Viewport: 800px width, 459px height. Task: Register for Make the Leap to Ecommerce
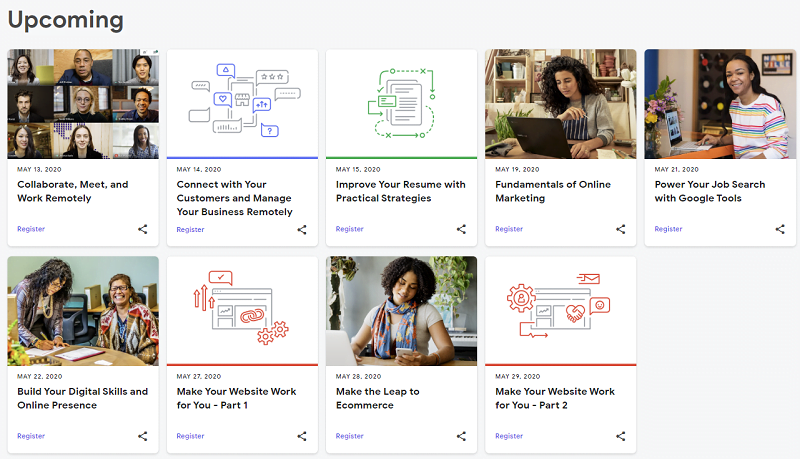(x=350, y=436)
